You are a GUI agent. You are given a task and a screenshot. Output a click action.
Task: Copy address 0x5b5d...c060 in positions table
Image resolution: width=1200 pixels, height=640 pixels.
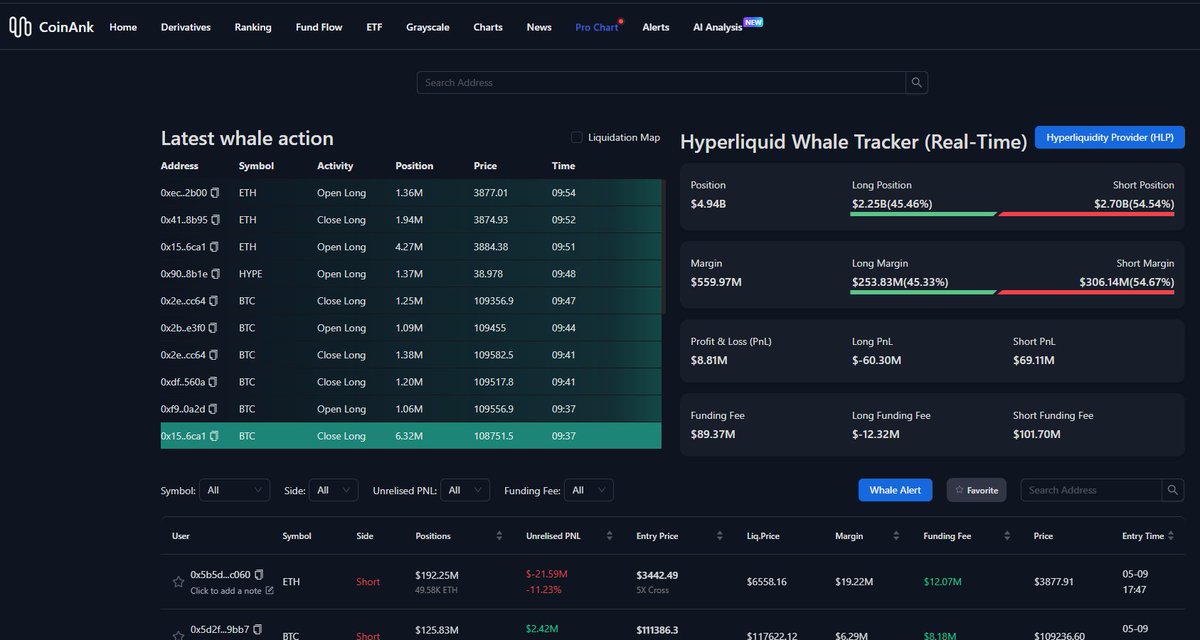[259, 574]
